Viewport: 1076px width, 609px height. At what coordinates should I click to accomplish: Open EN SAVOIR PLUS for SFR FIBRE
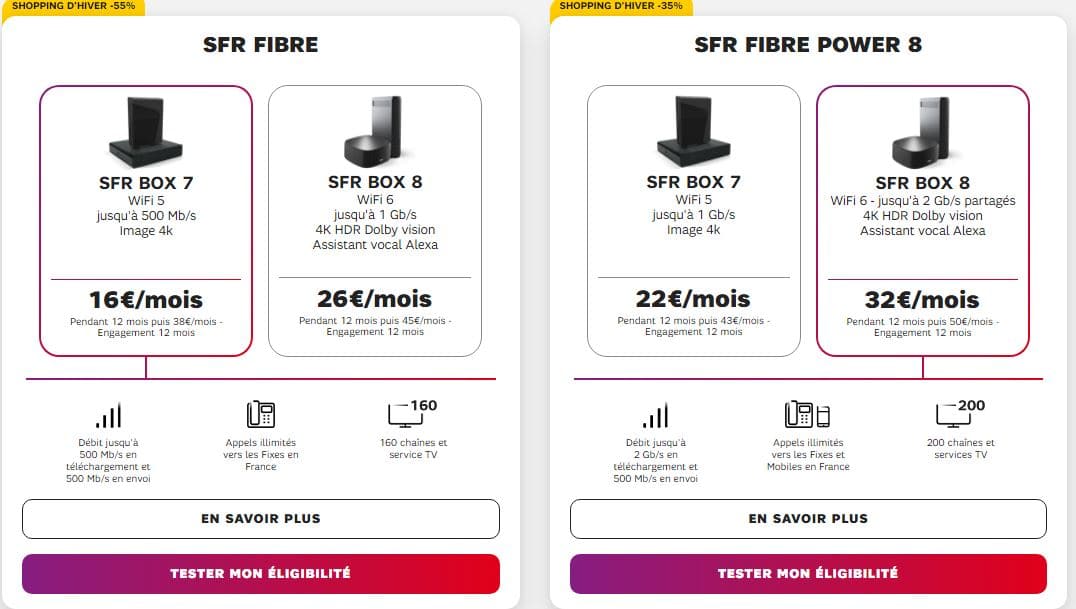click(260, 518)
